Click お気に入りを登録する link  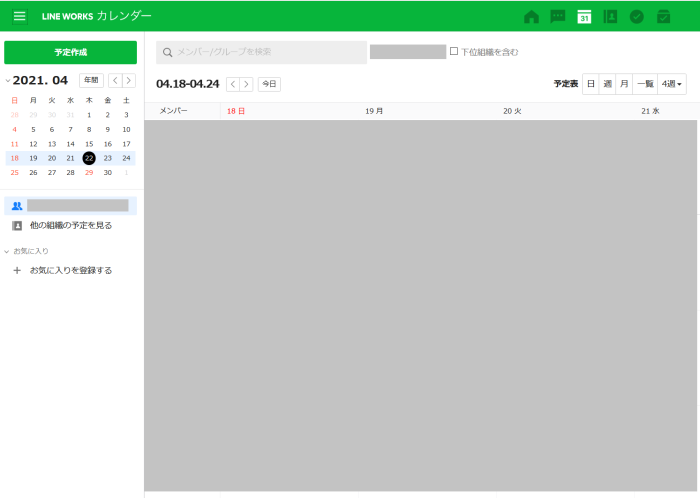[71, 270]
